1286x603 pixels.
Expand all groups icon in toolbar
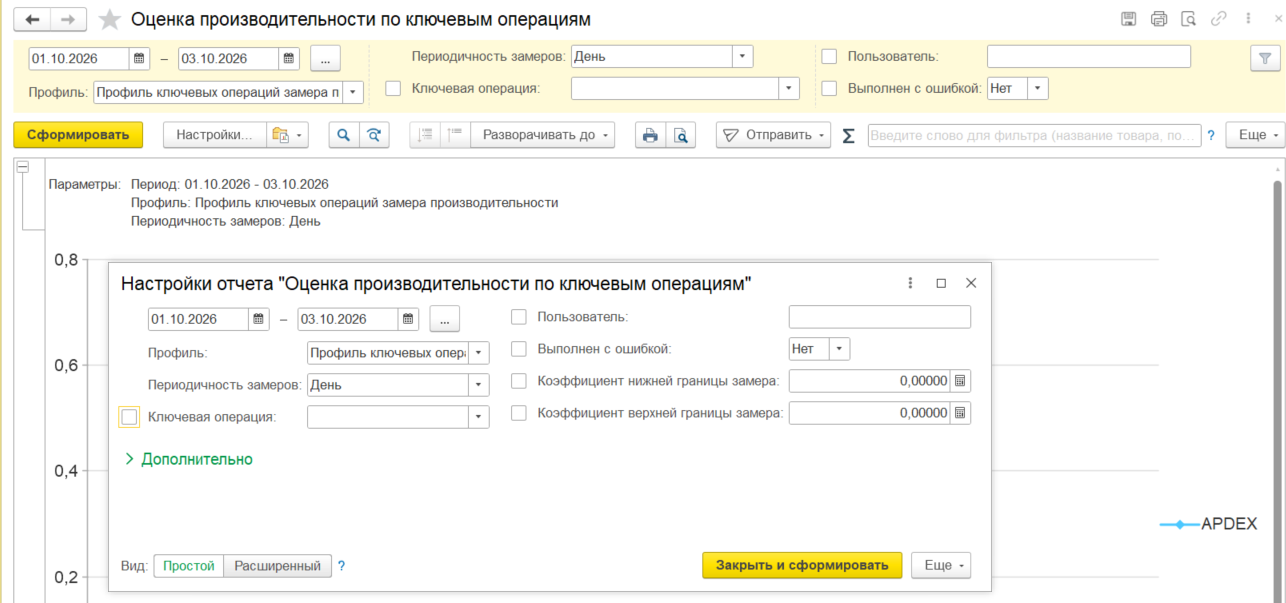coord(455,135)
